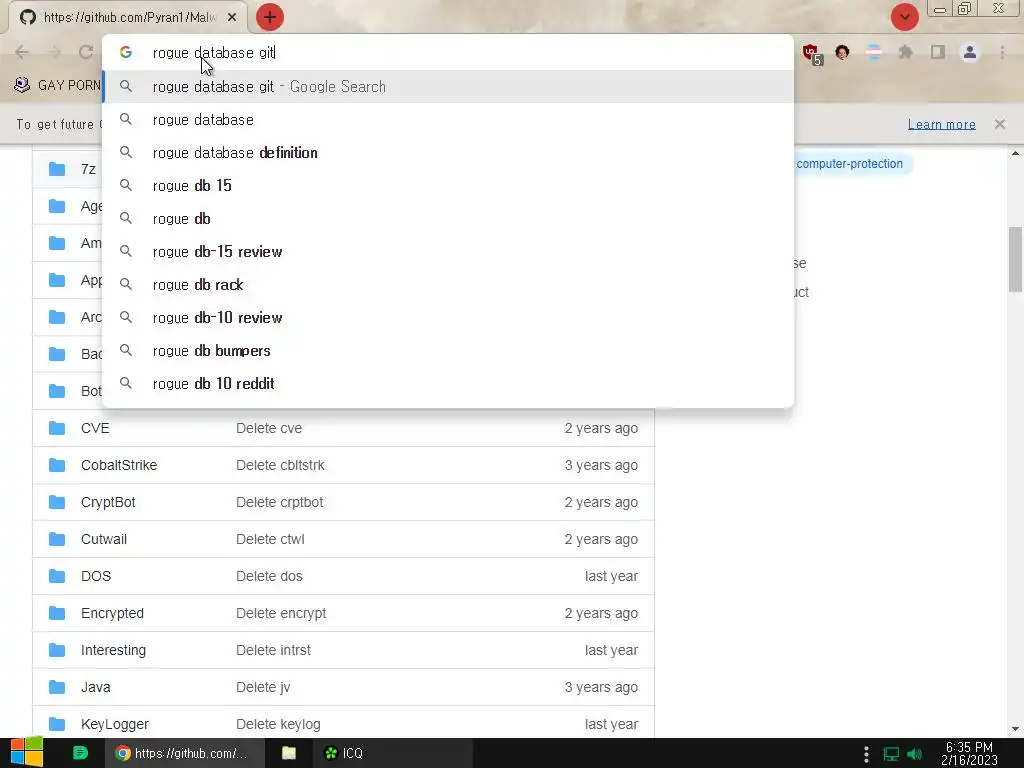1024x768 pixels.
Task: Click the 'Delete cbltstrk' commit message
Action: pos(280,465)
